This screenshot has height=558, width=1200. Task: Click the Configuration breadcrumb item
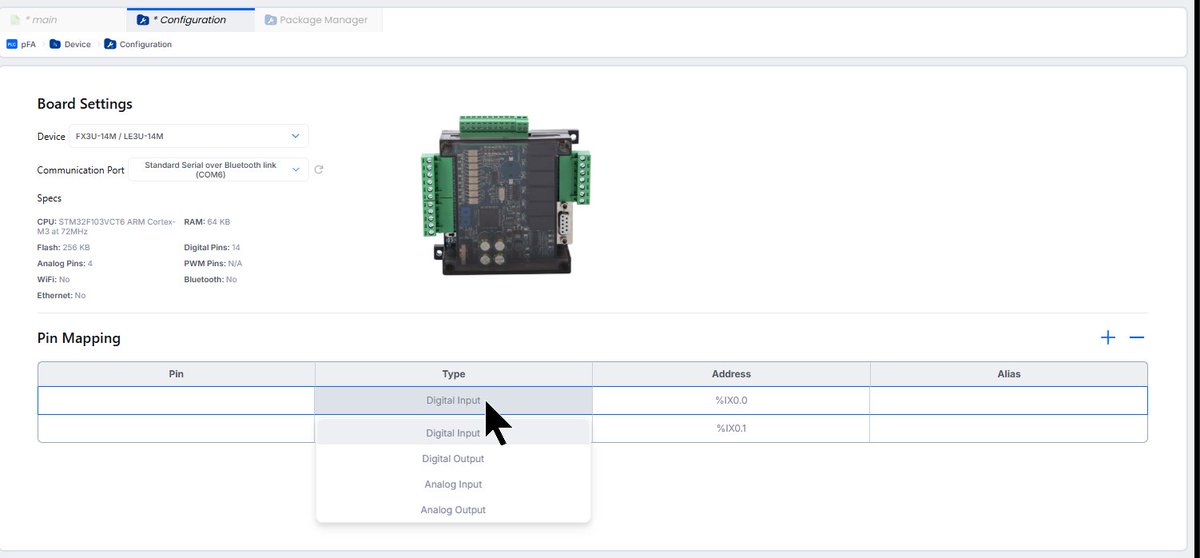(138, 44)
